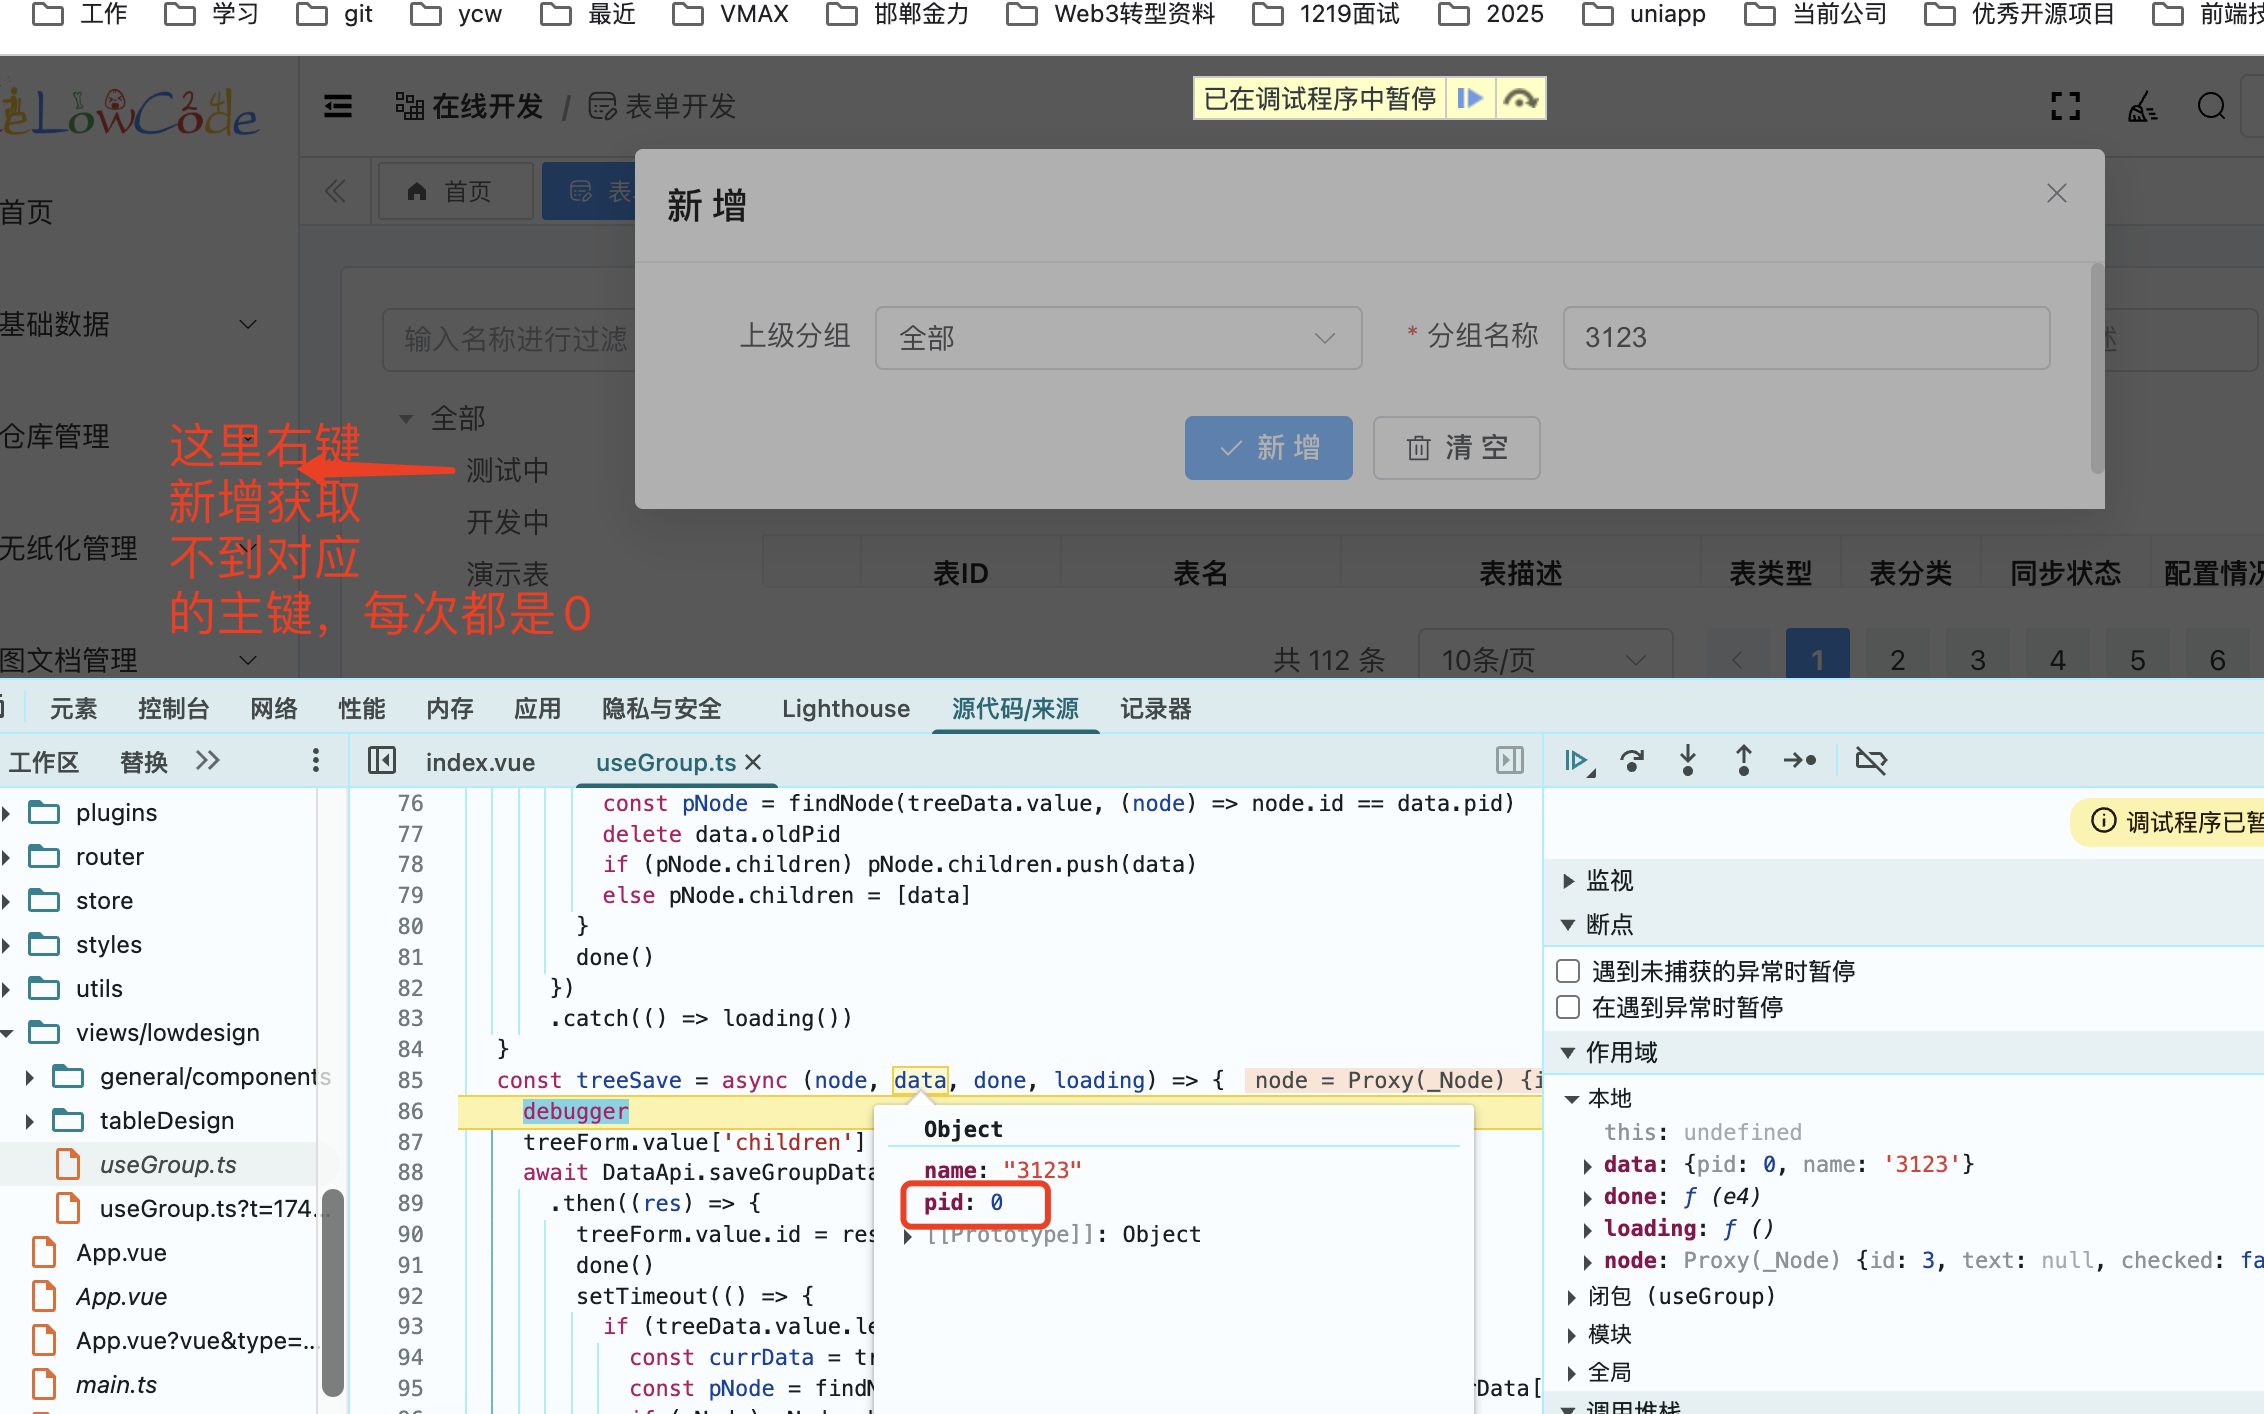Screen dimensions: 2264x1414
Task: Resume script execution in debugger toolbar
Action: 1577,761
